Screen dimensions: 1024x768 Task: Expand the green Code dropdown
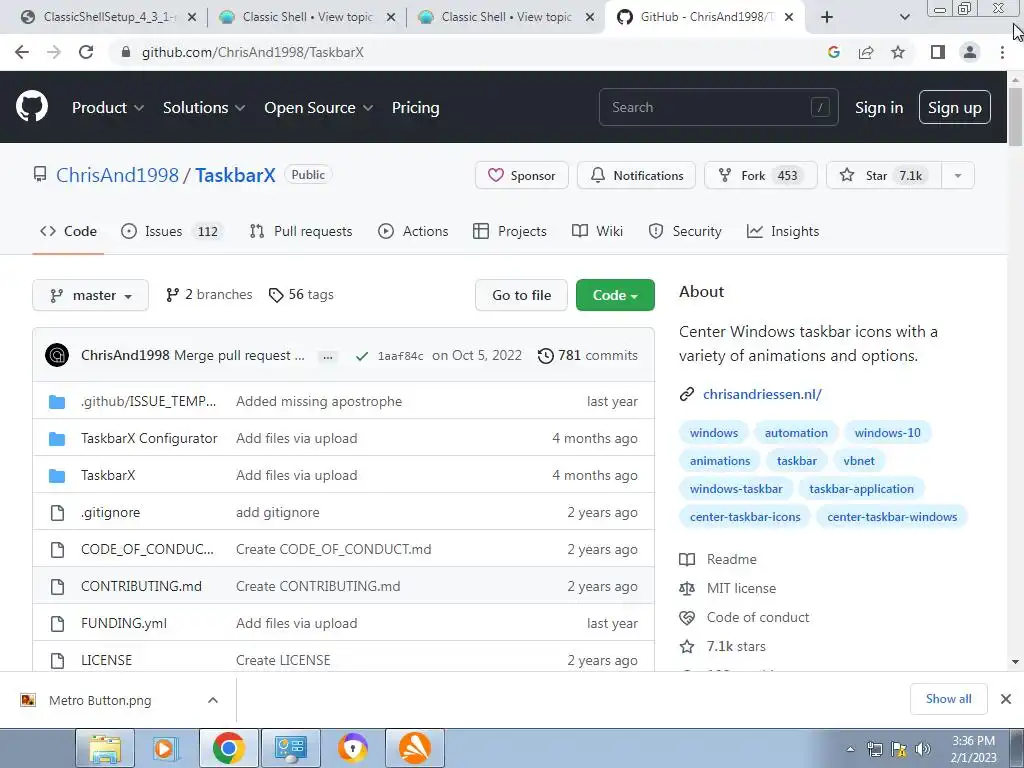[615, 295]
